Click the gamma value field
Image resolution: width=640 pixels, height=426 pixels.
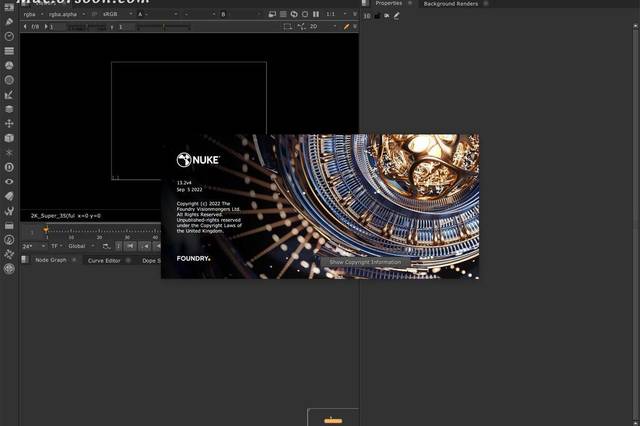coord(126,27)
